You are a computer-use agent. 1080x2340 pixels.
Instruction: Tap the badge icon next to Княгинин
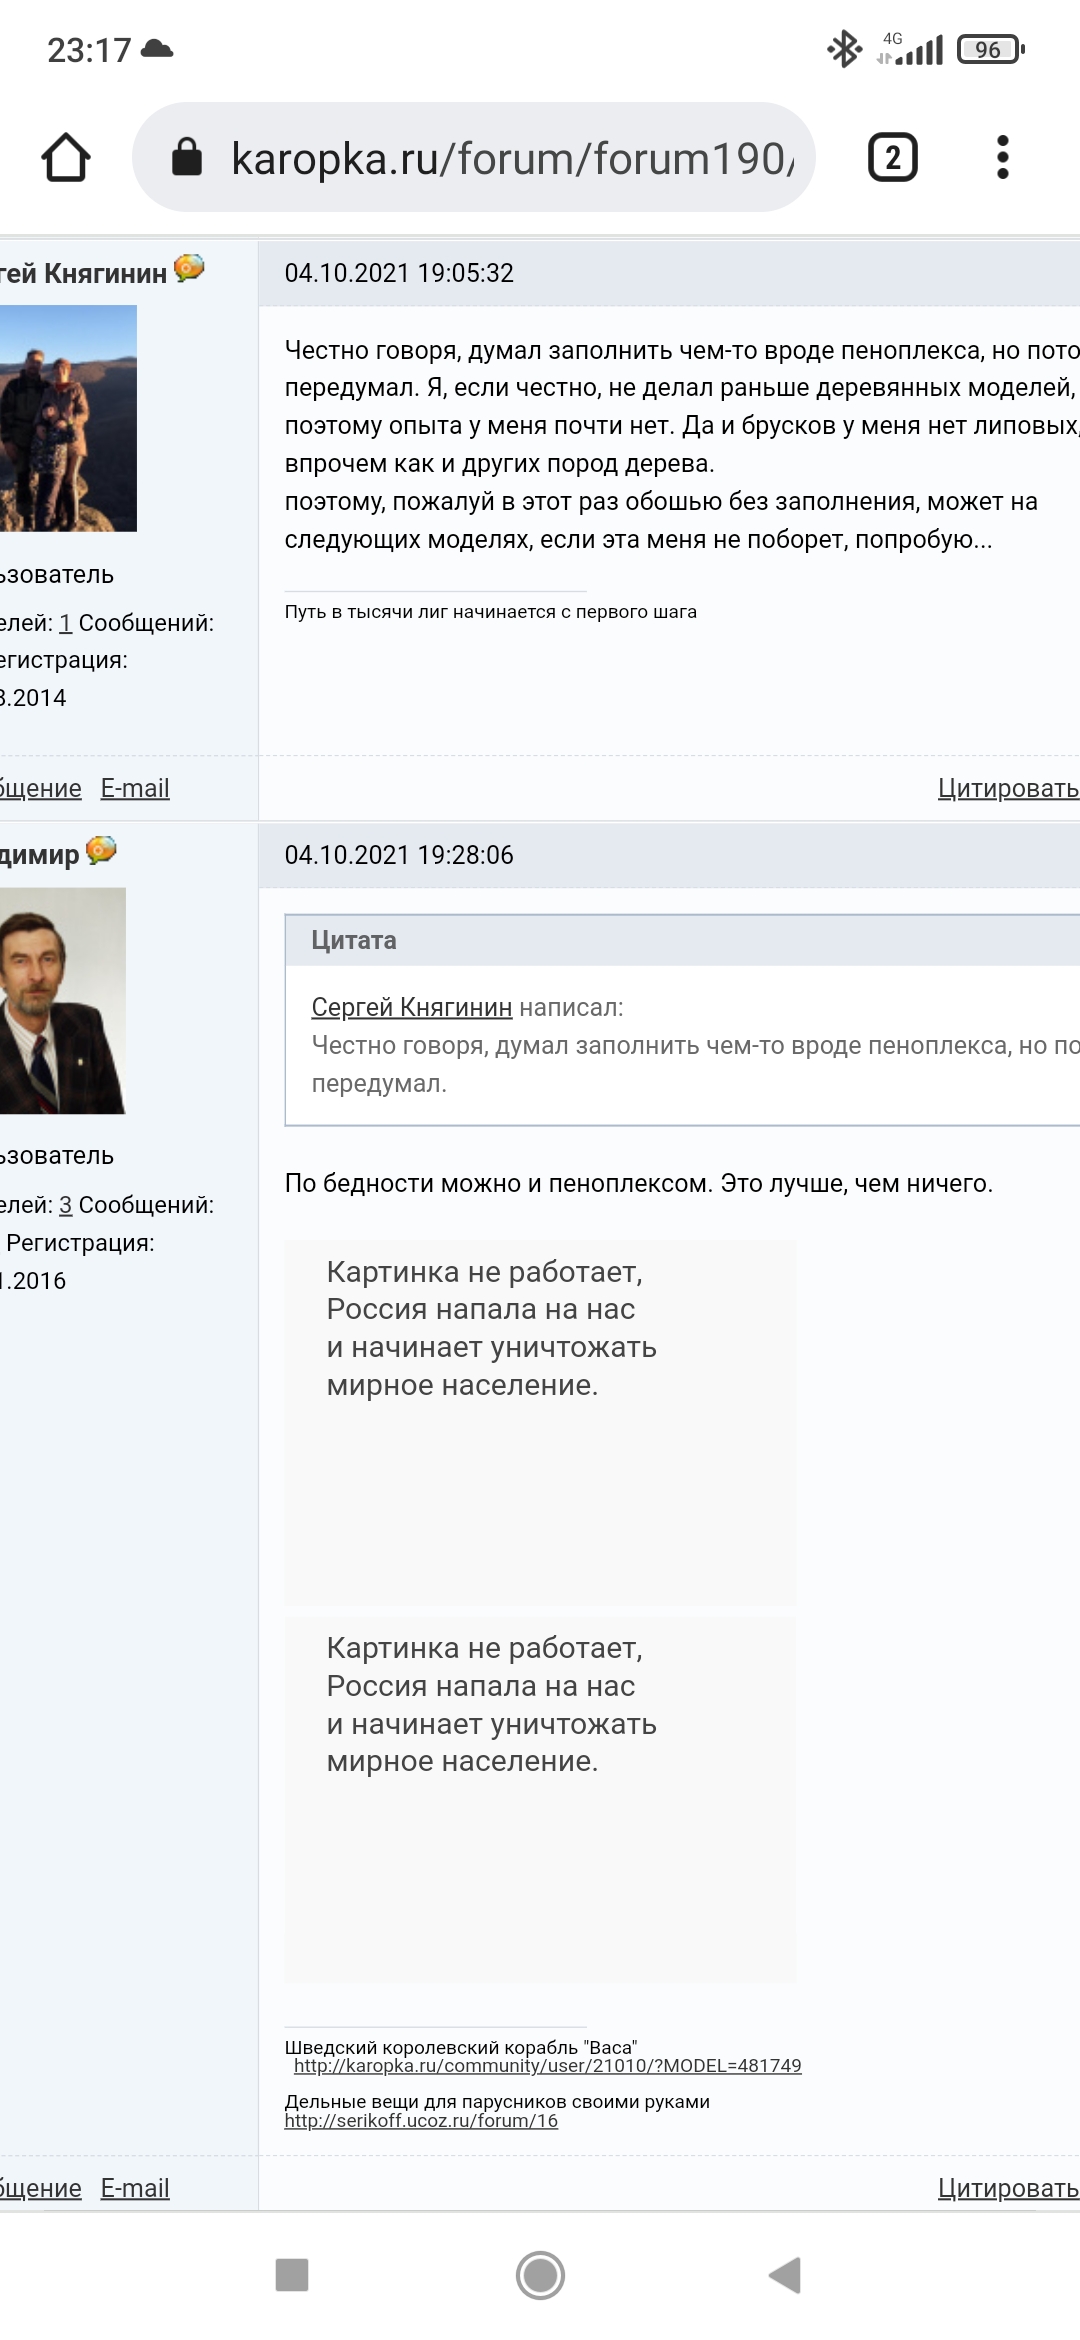189,269
